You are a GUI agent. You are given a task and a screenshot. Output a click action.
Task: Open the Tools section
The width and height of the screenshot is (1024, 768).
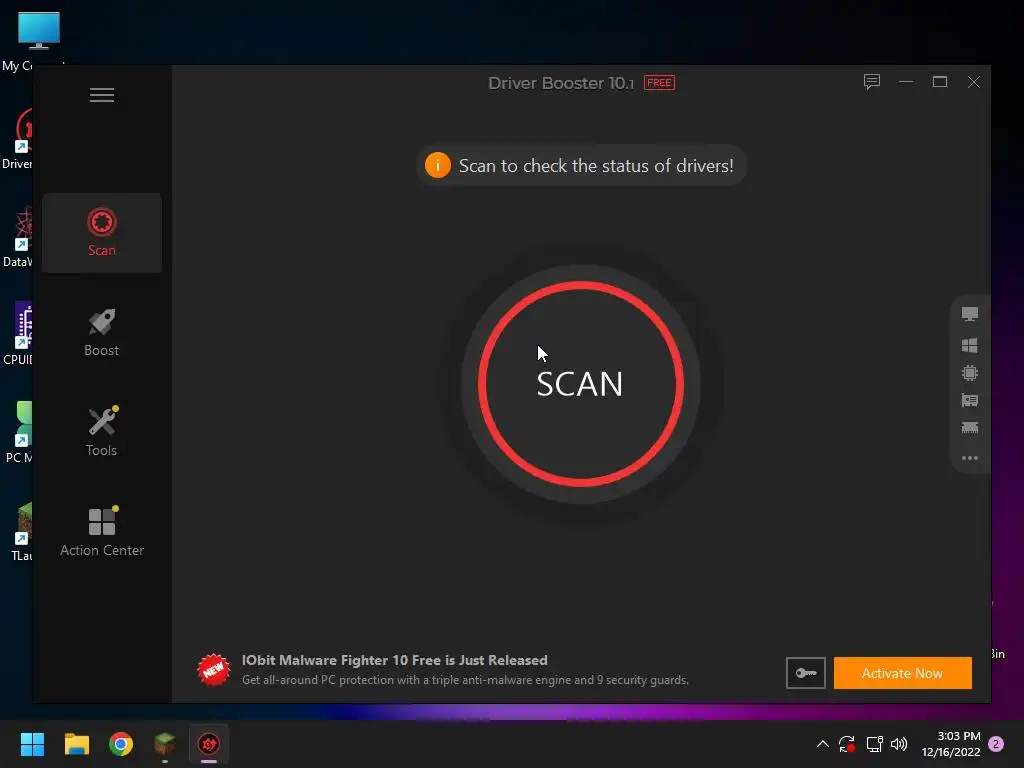[x=102, y=432]
